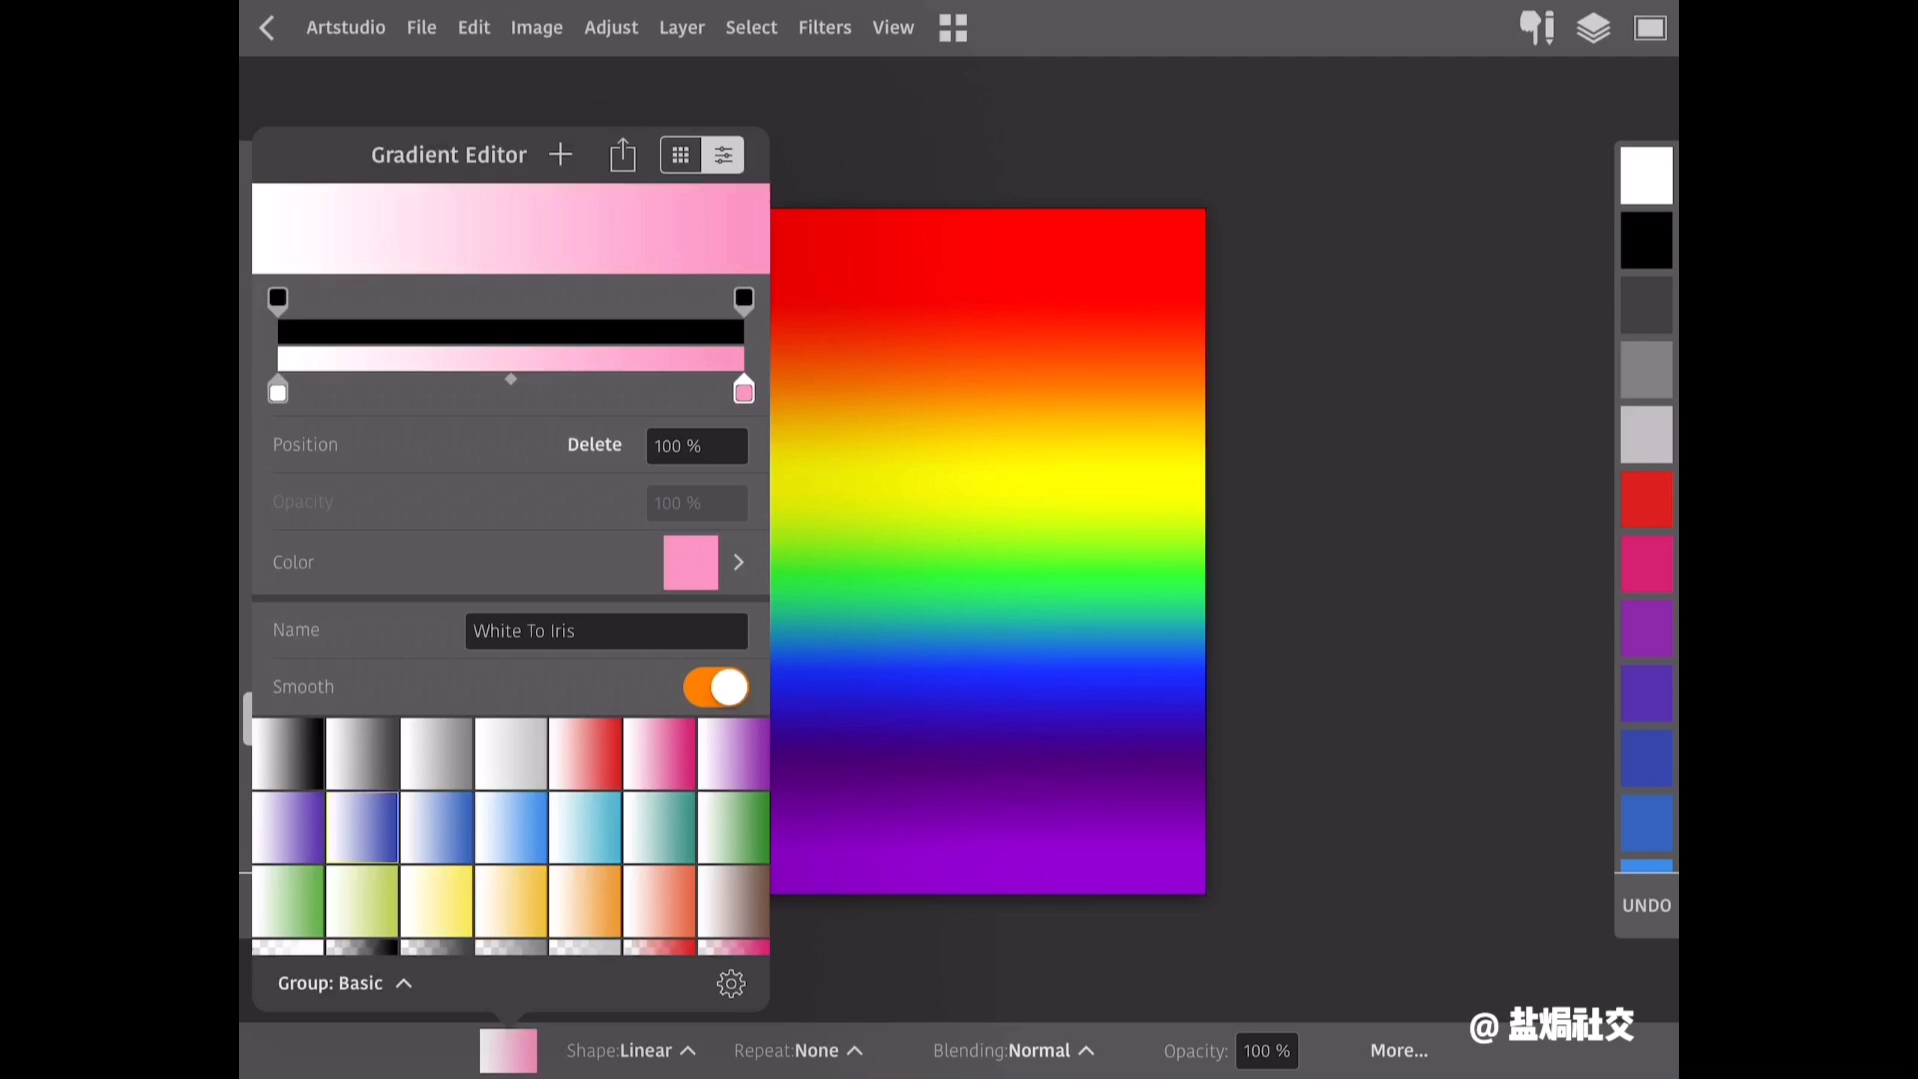The width and height of the screenshot is (1918, 1079).
Task: Select the red swatch in palette
Action: click(x=1646, y=500)
